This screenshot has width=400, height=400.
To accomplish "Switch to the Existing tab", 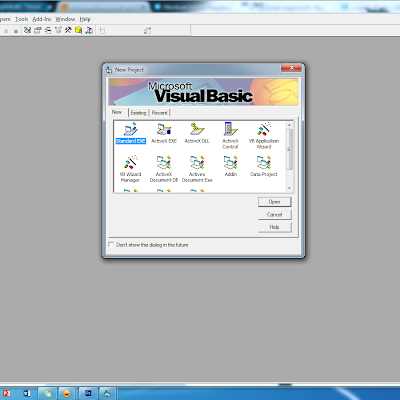I will click(139, 113).
